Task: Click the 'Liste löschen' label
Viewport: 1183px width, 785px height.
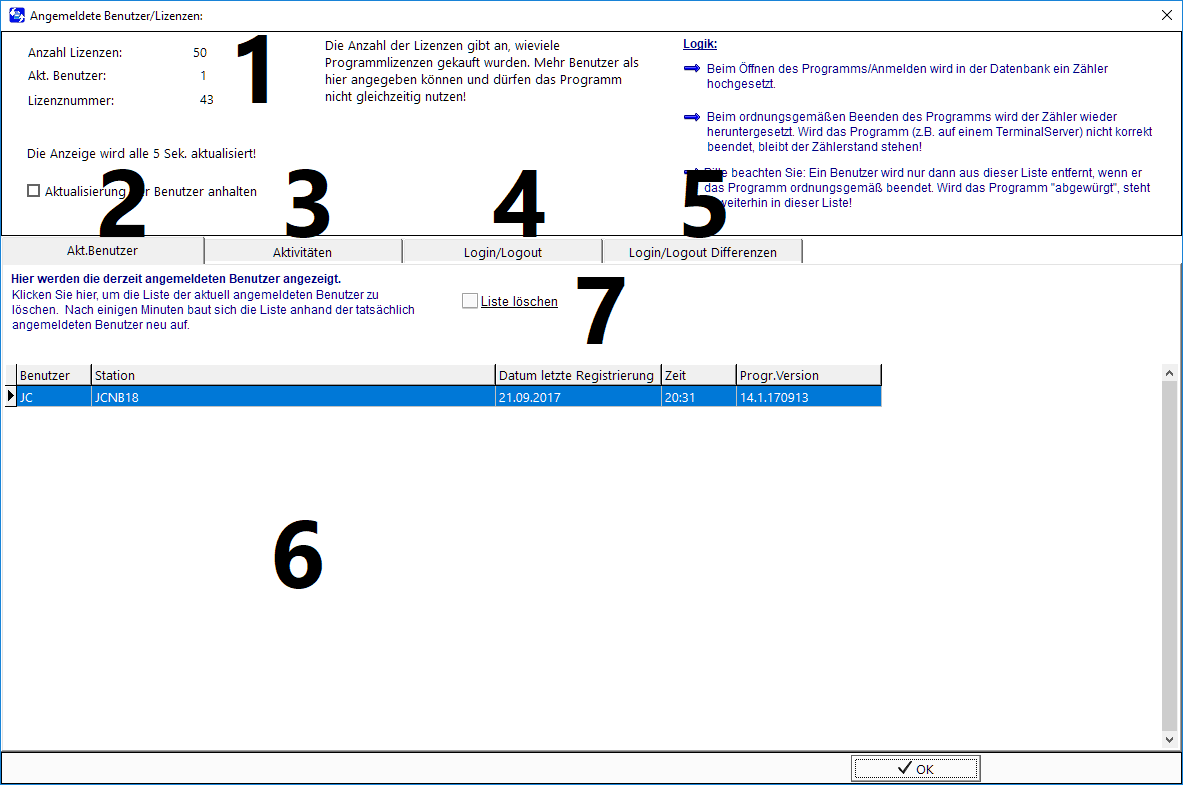Action: (x=519, y=301)
